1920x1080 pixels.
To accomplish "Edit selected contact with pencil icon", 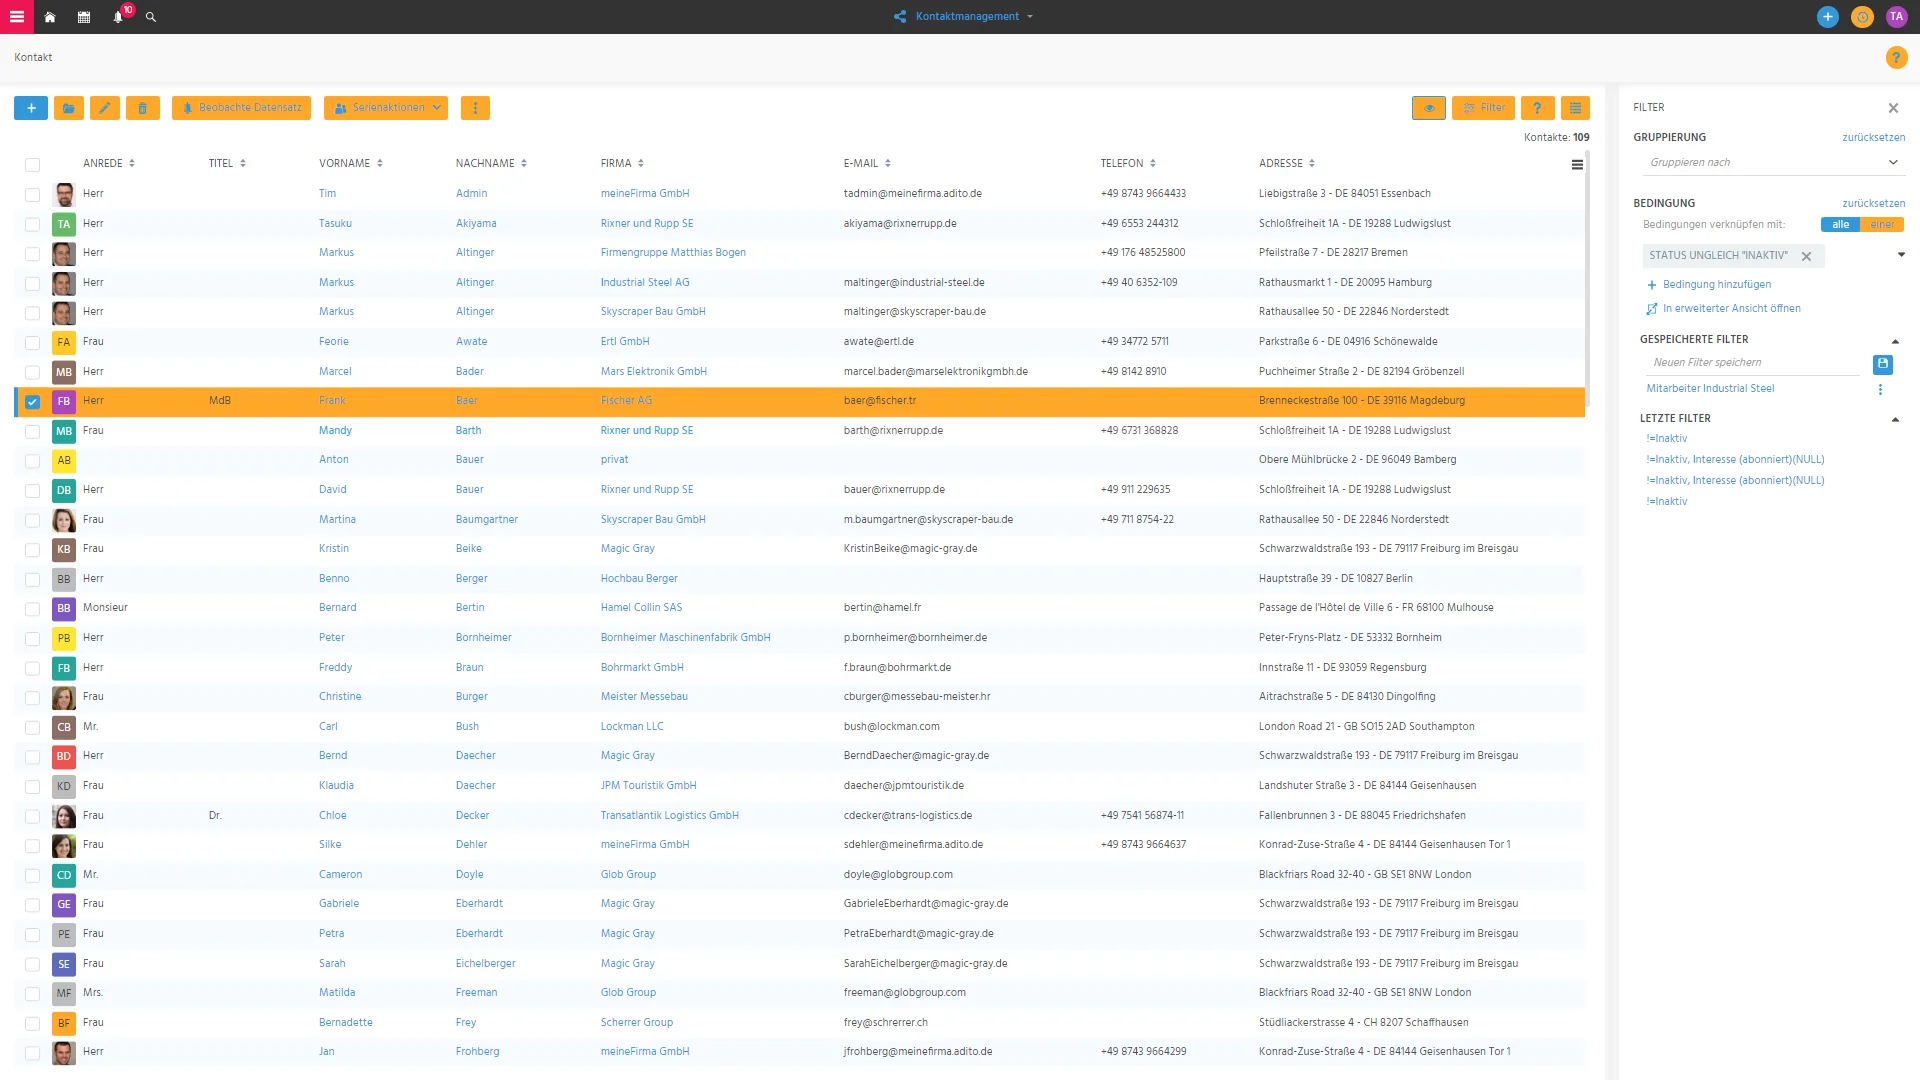I will (x=105, y=108).
